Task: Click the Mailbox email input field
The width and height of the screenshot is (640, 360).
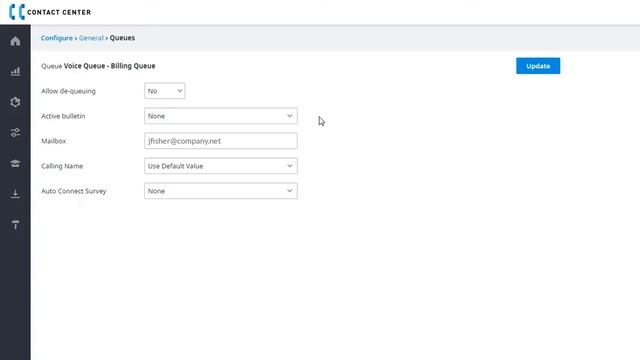Action: coord(220,141)
